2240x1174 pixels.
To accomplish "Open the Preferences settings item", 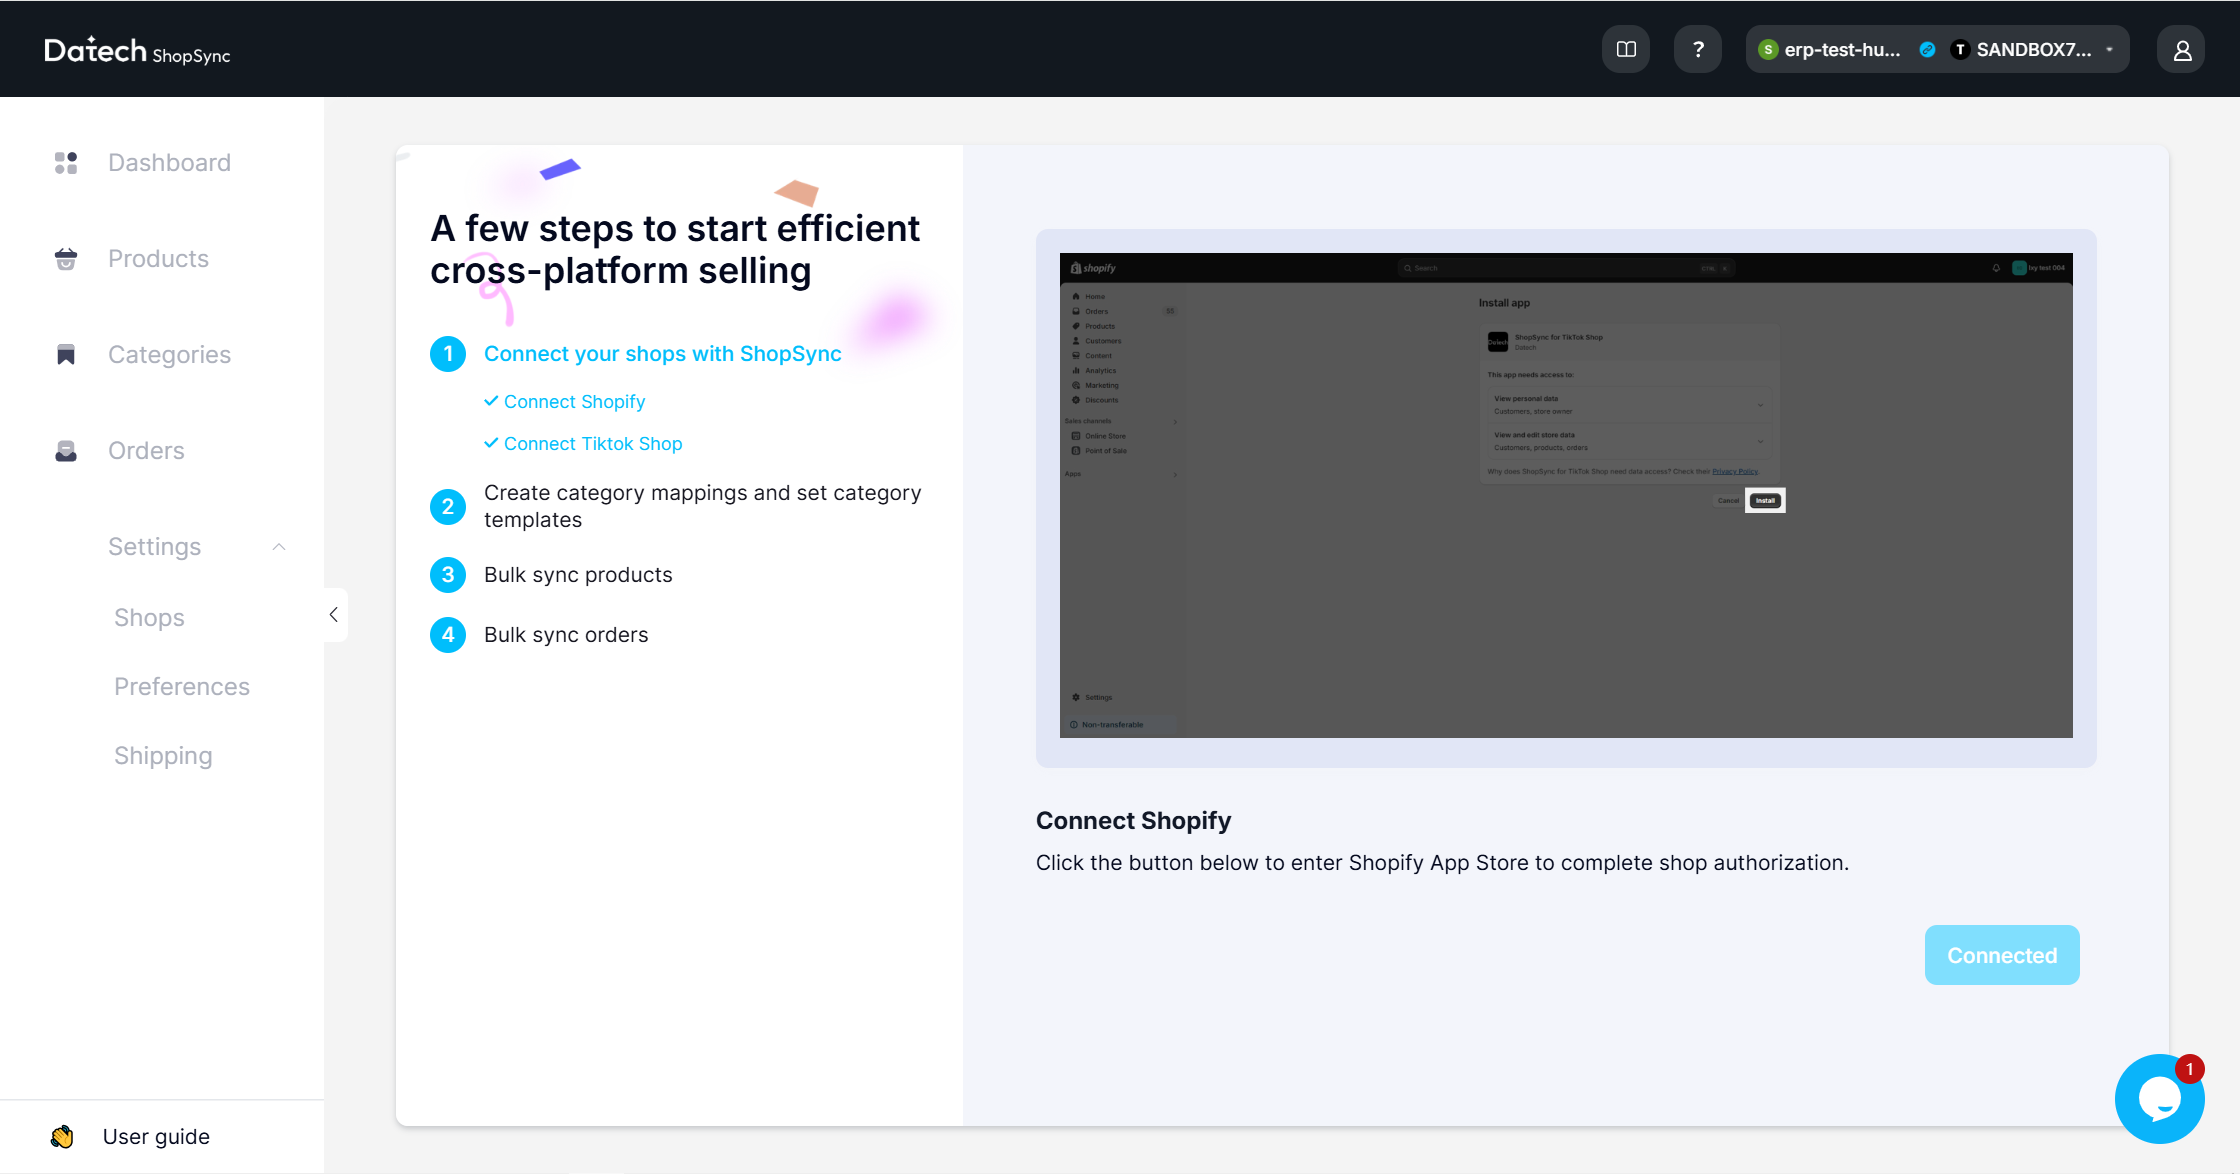I will (x=181, y=686).
